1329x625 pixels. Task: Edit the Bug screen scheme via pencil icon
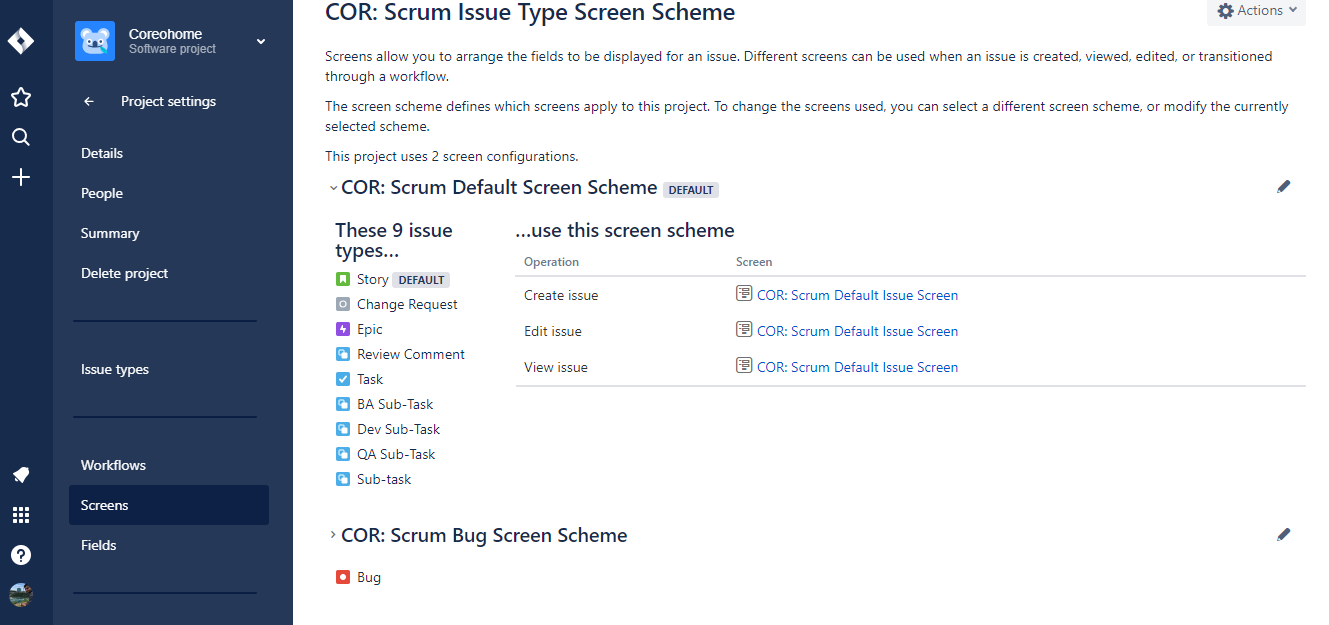coord(1284,535)
